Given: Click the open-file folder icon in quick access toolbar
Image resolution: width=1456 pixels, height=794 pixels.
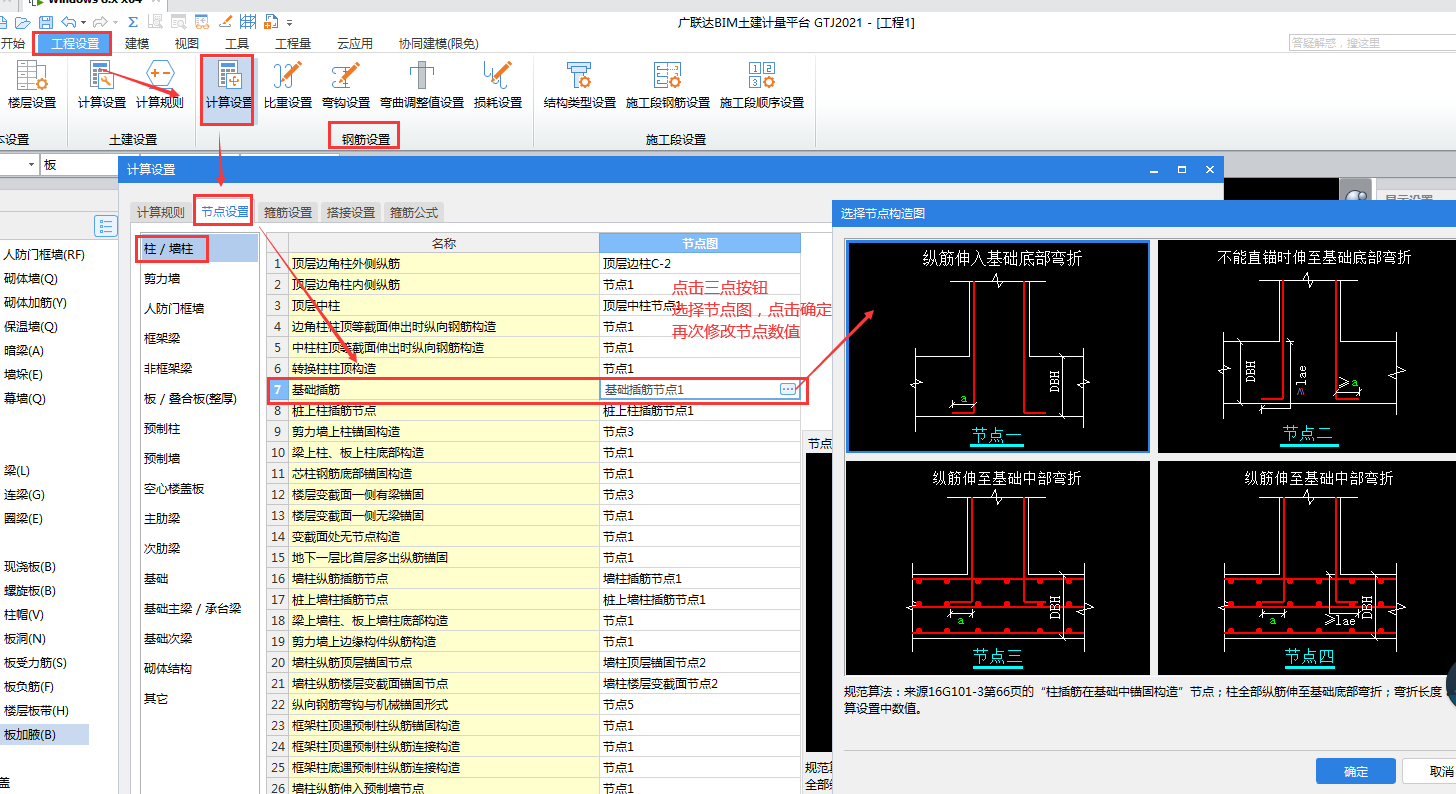Looking at the screenshot, I should coord(24,21).
